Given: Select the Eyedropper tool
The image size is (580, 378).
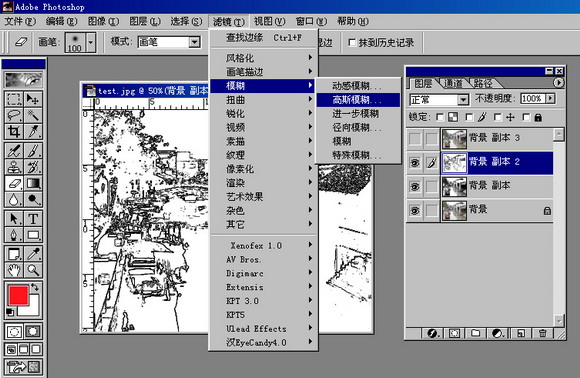Looking at the screenshot, I should 33,254.
